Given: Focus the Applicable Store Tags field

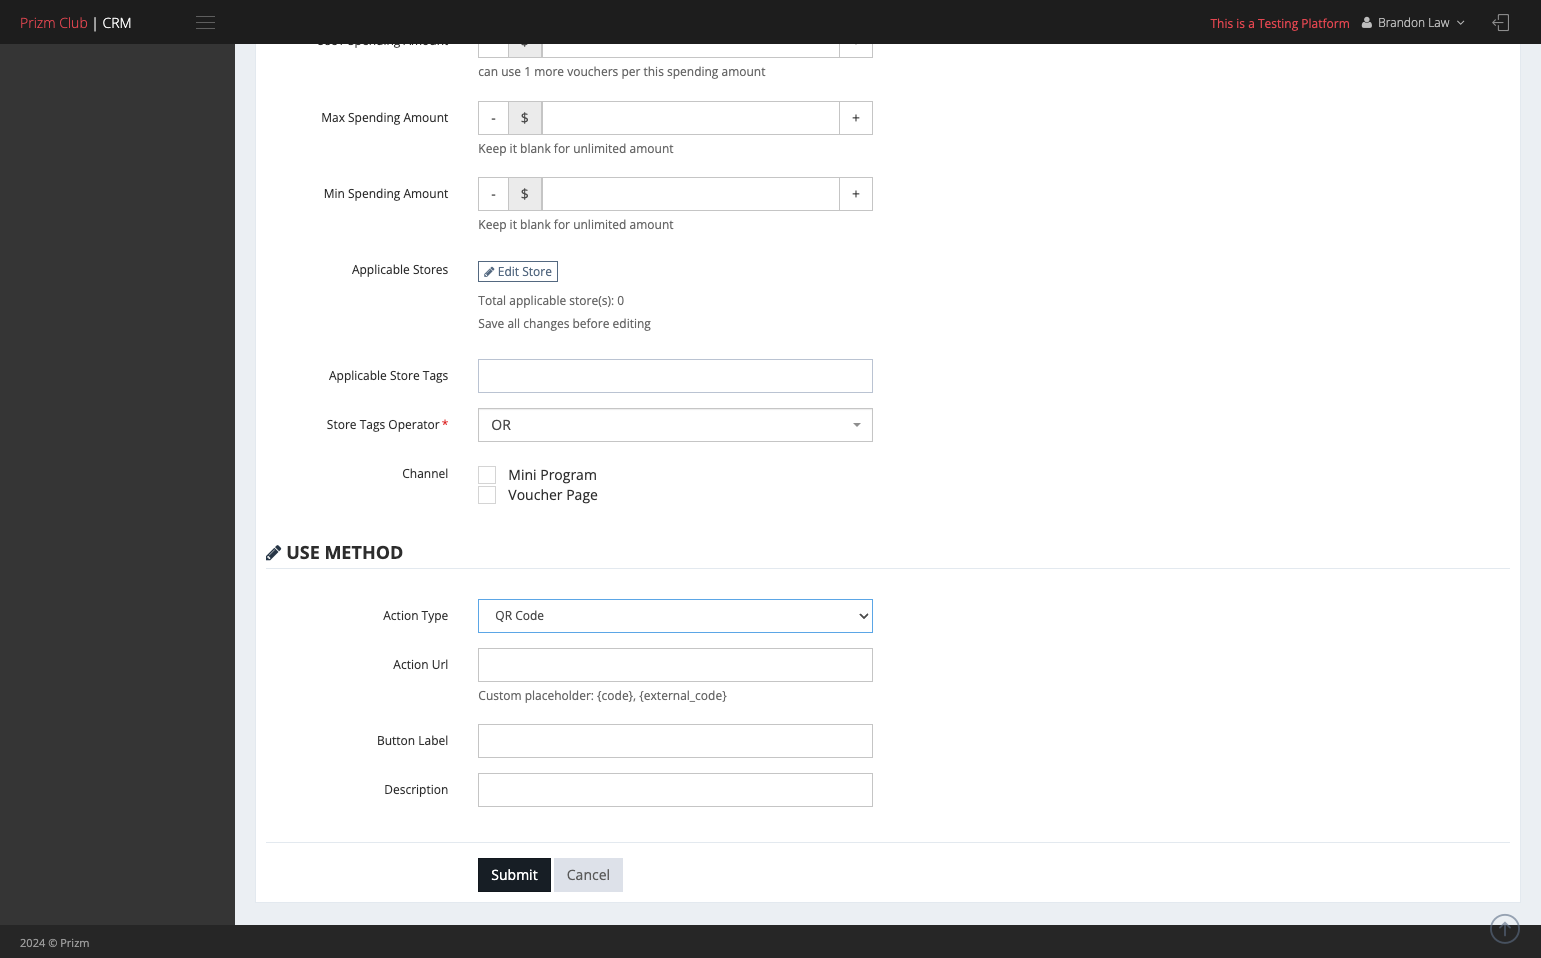Looking at the screenshot, I should click(675, 376).
